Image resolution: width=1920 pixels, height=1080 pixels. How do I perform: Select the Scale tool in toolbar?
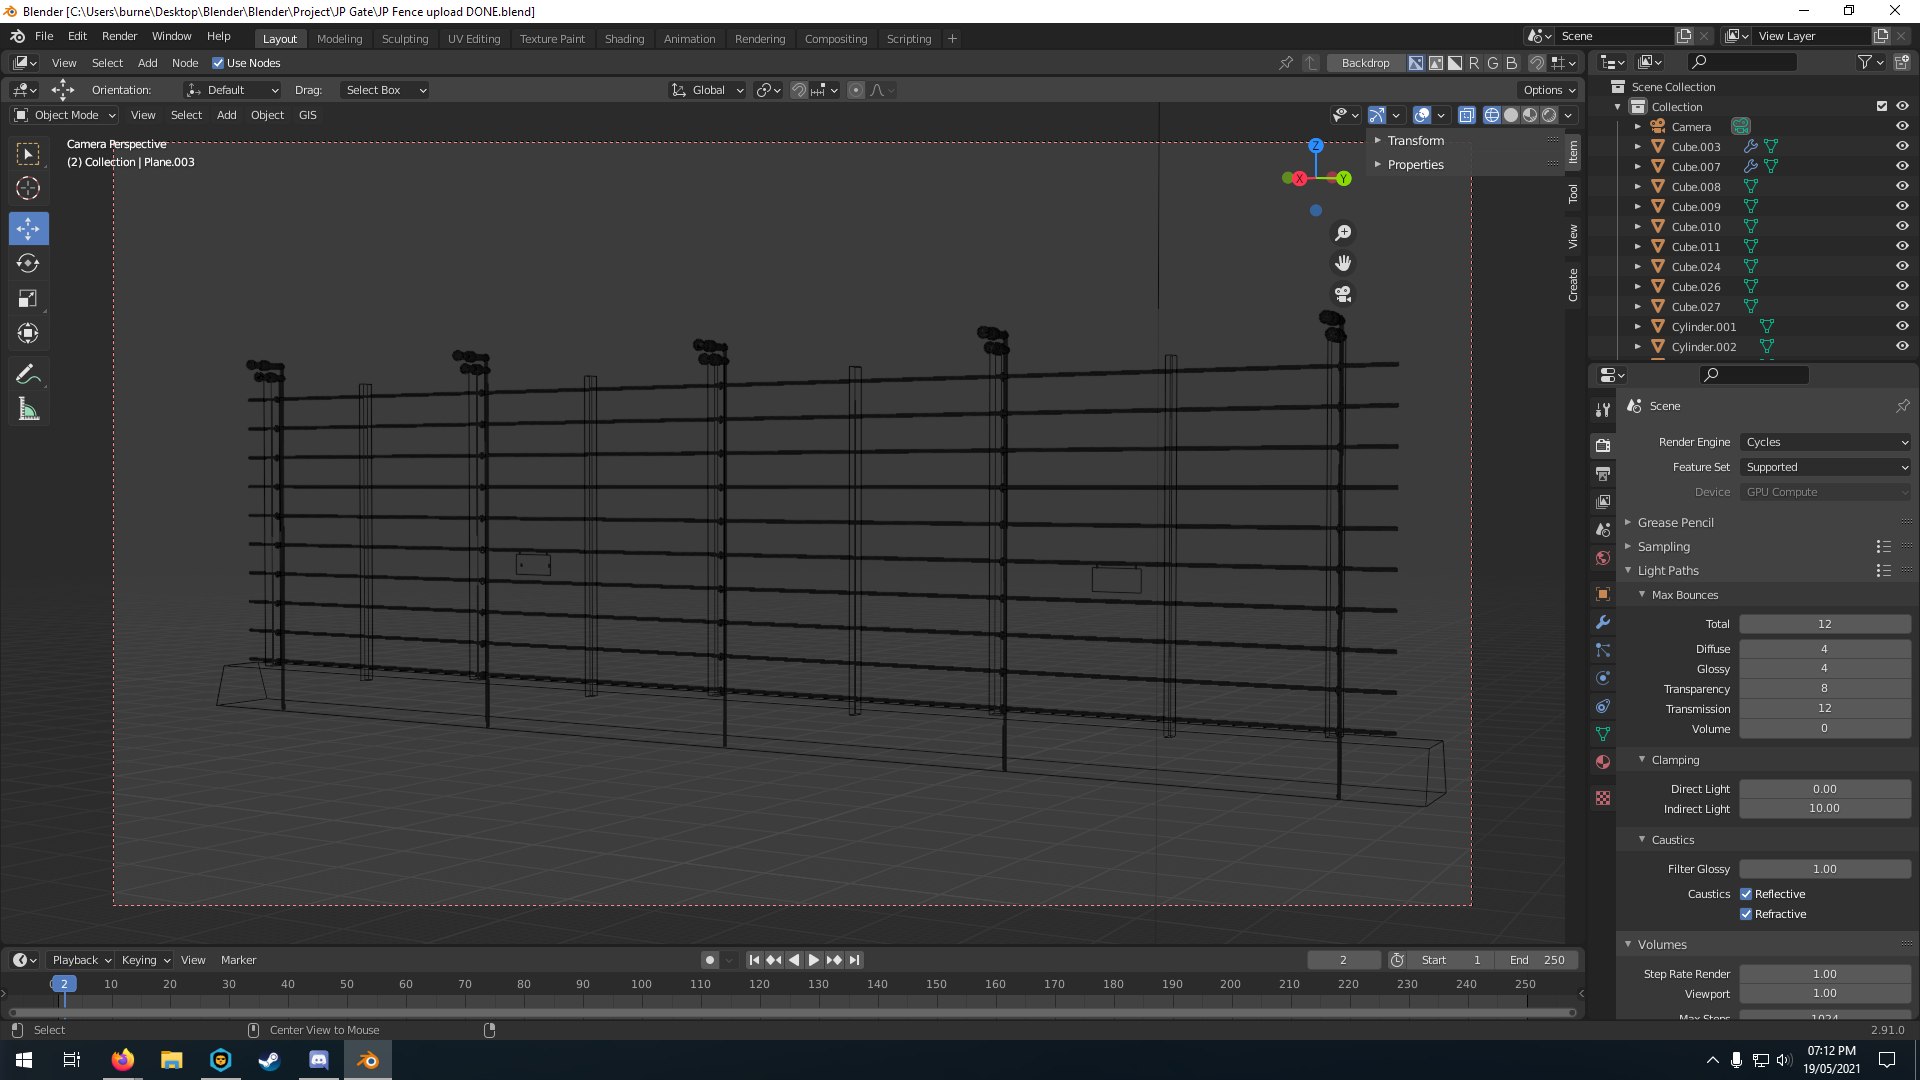tap(28, 298)
